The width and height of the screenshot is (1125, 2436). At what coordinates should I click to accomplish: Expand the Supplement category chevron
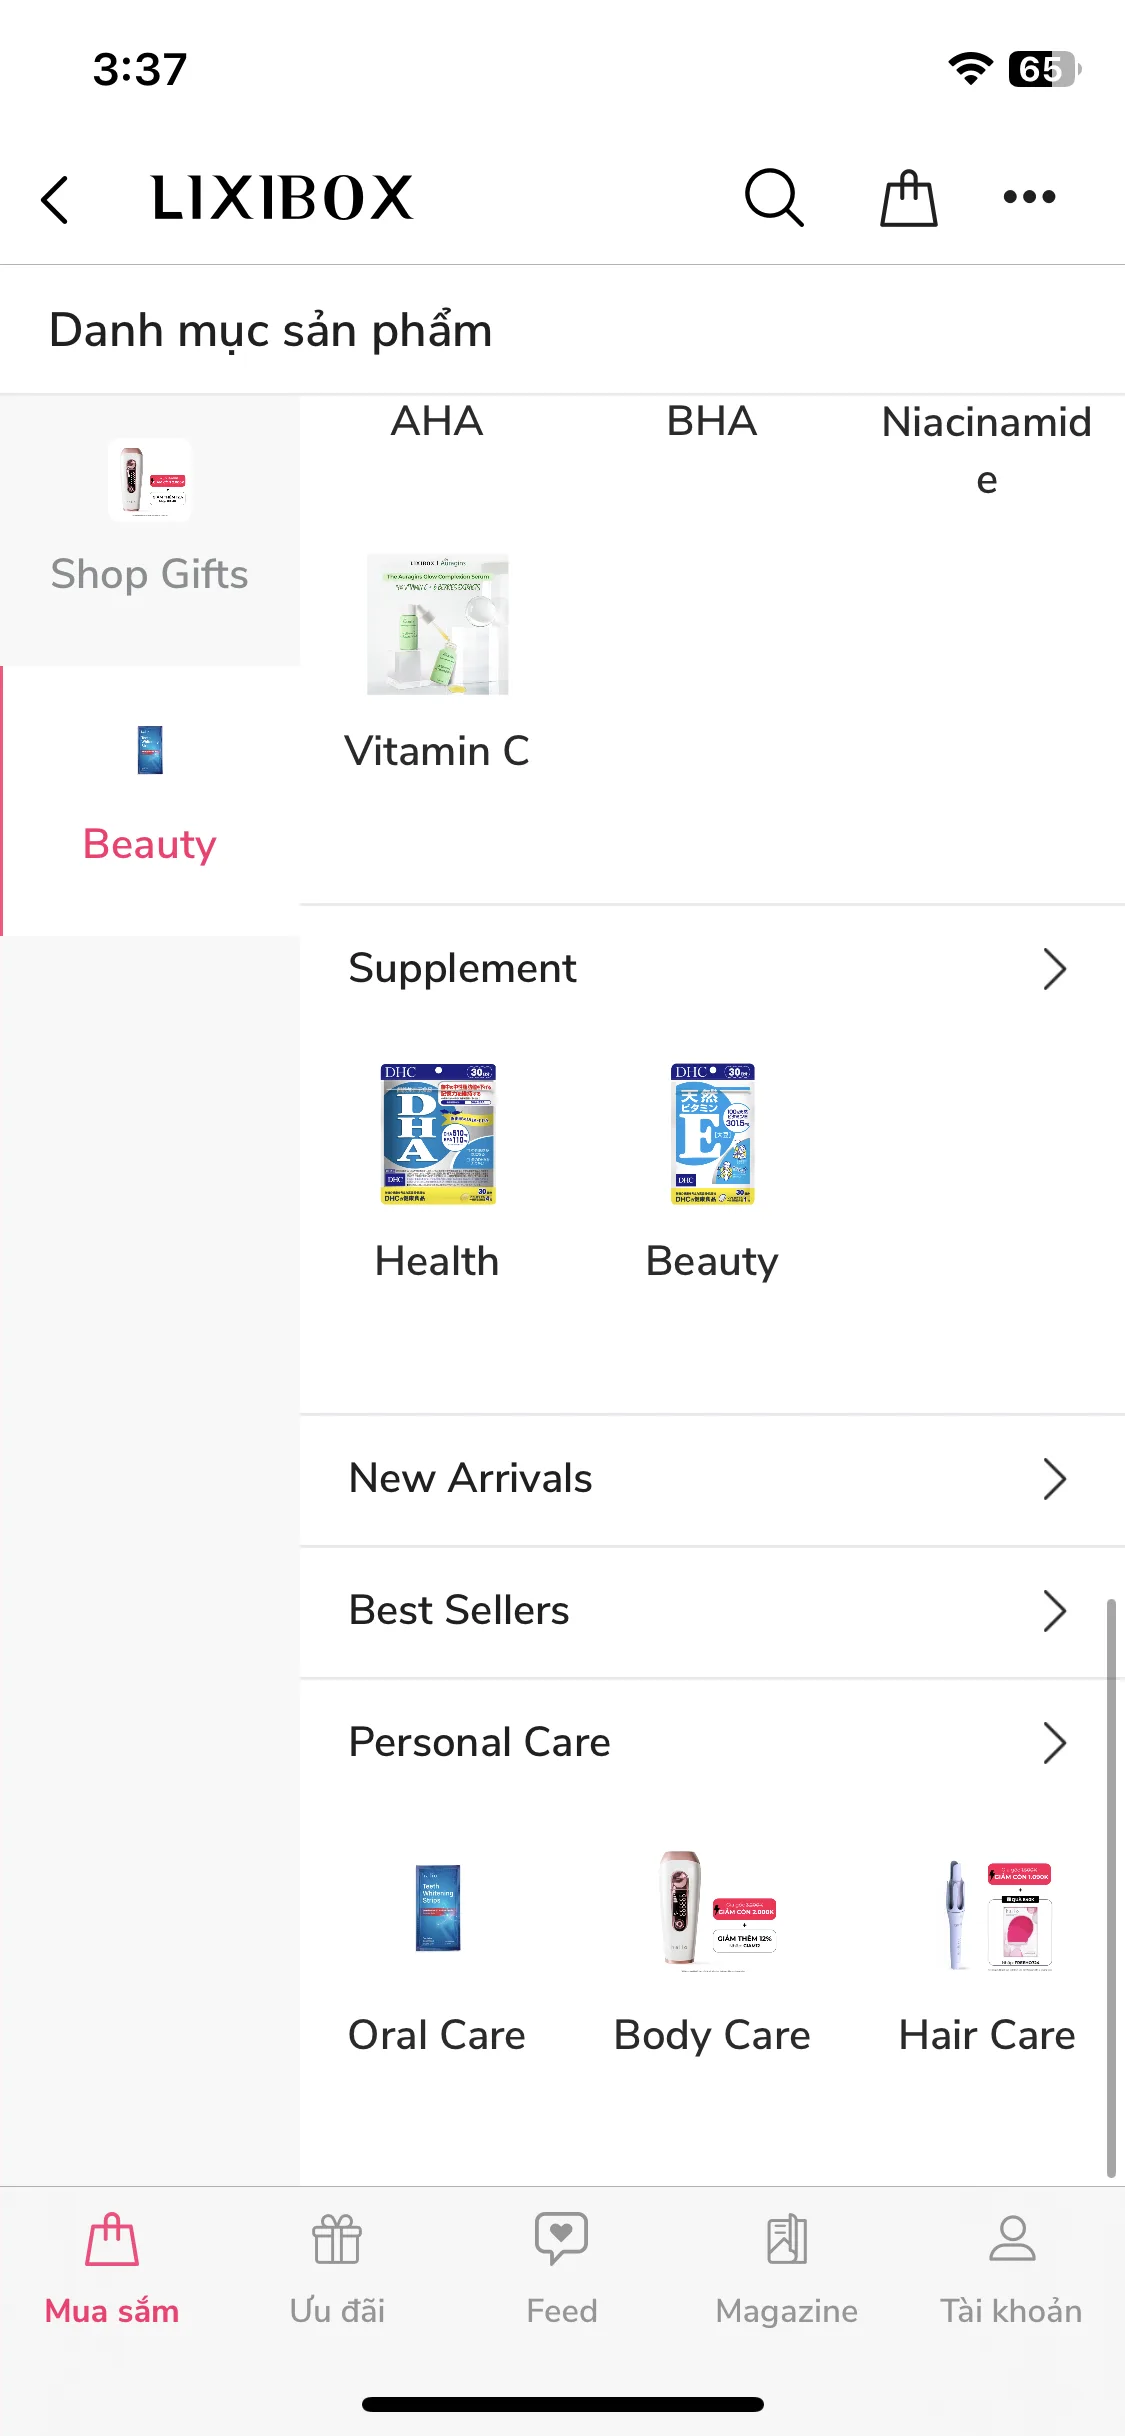point(1054,969)
